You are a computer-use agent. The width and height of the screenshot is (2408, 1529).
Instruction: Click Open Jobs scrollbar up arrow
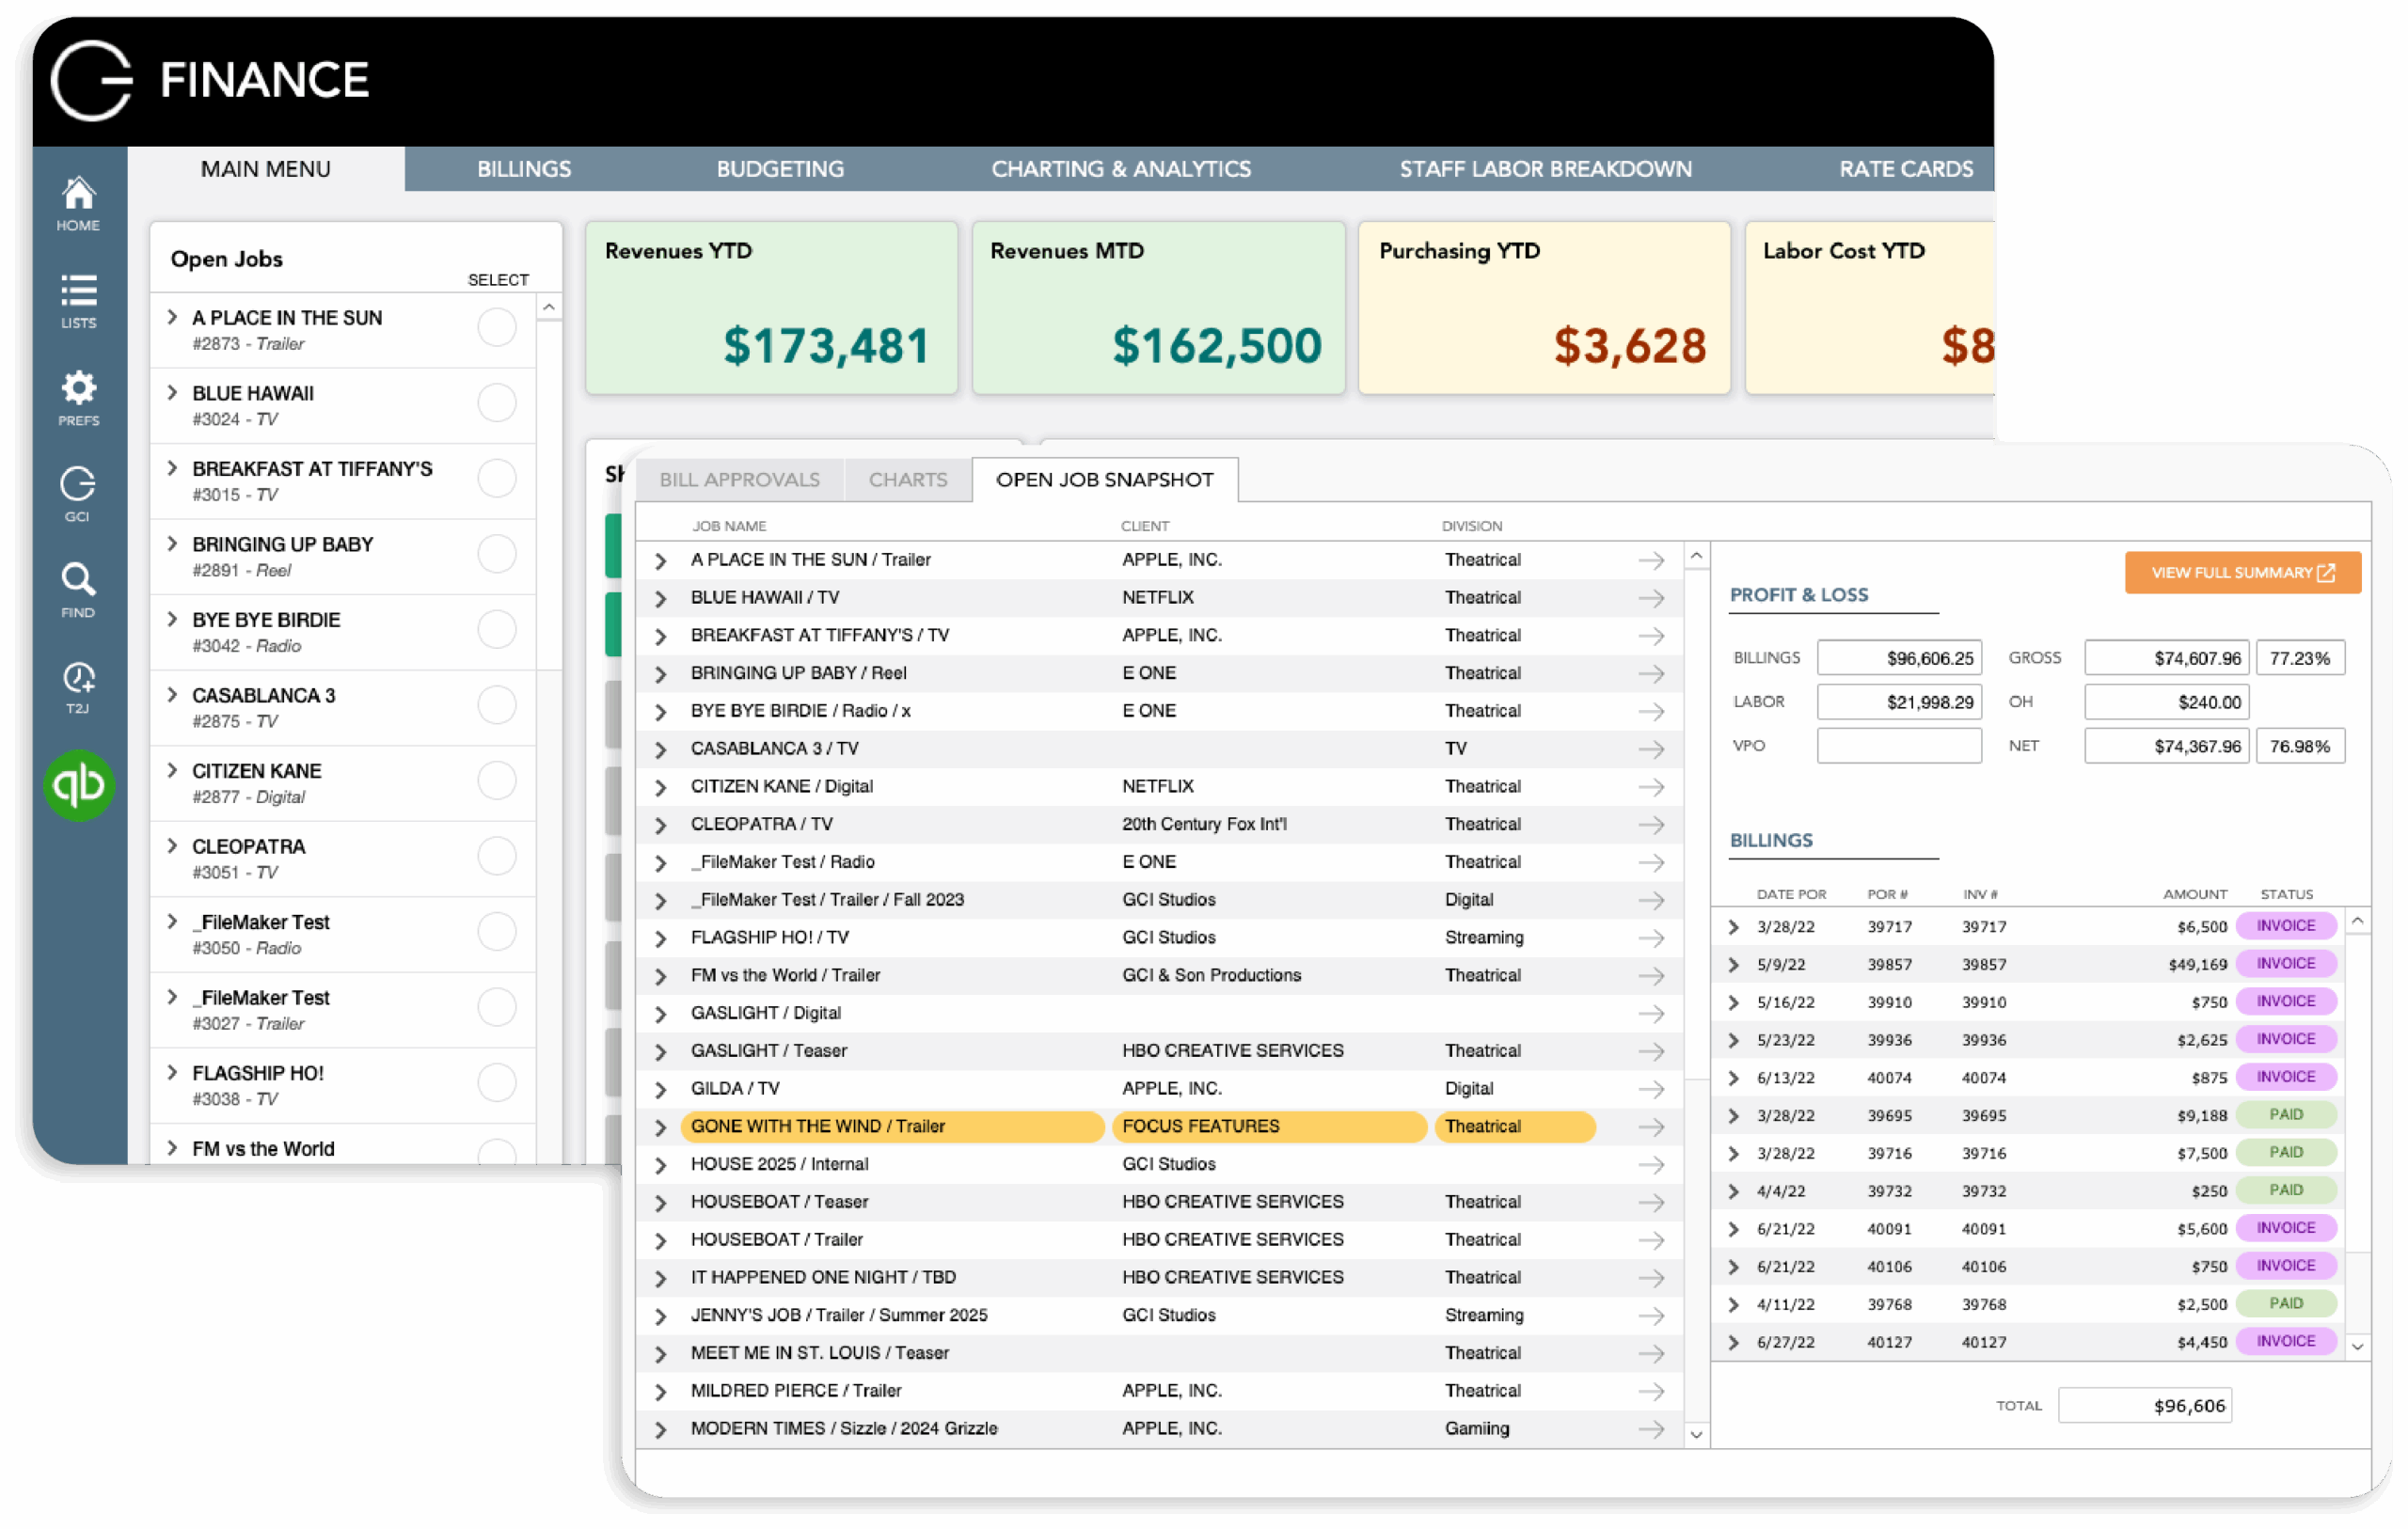[x=548, y=308]
